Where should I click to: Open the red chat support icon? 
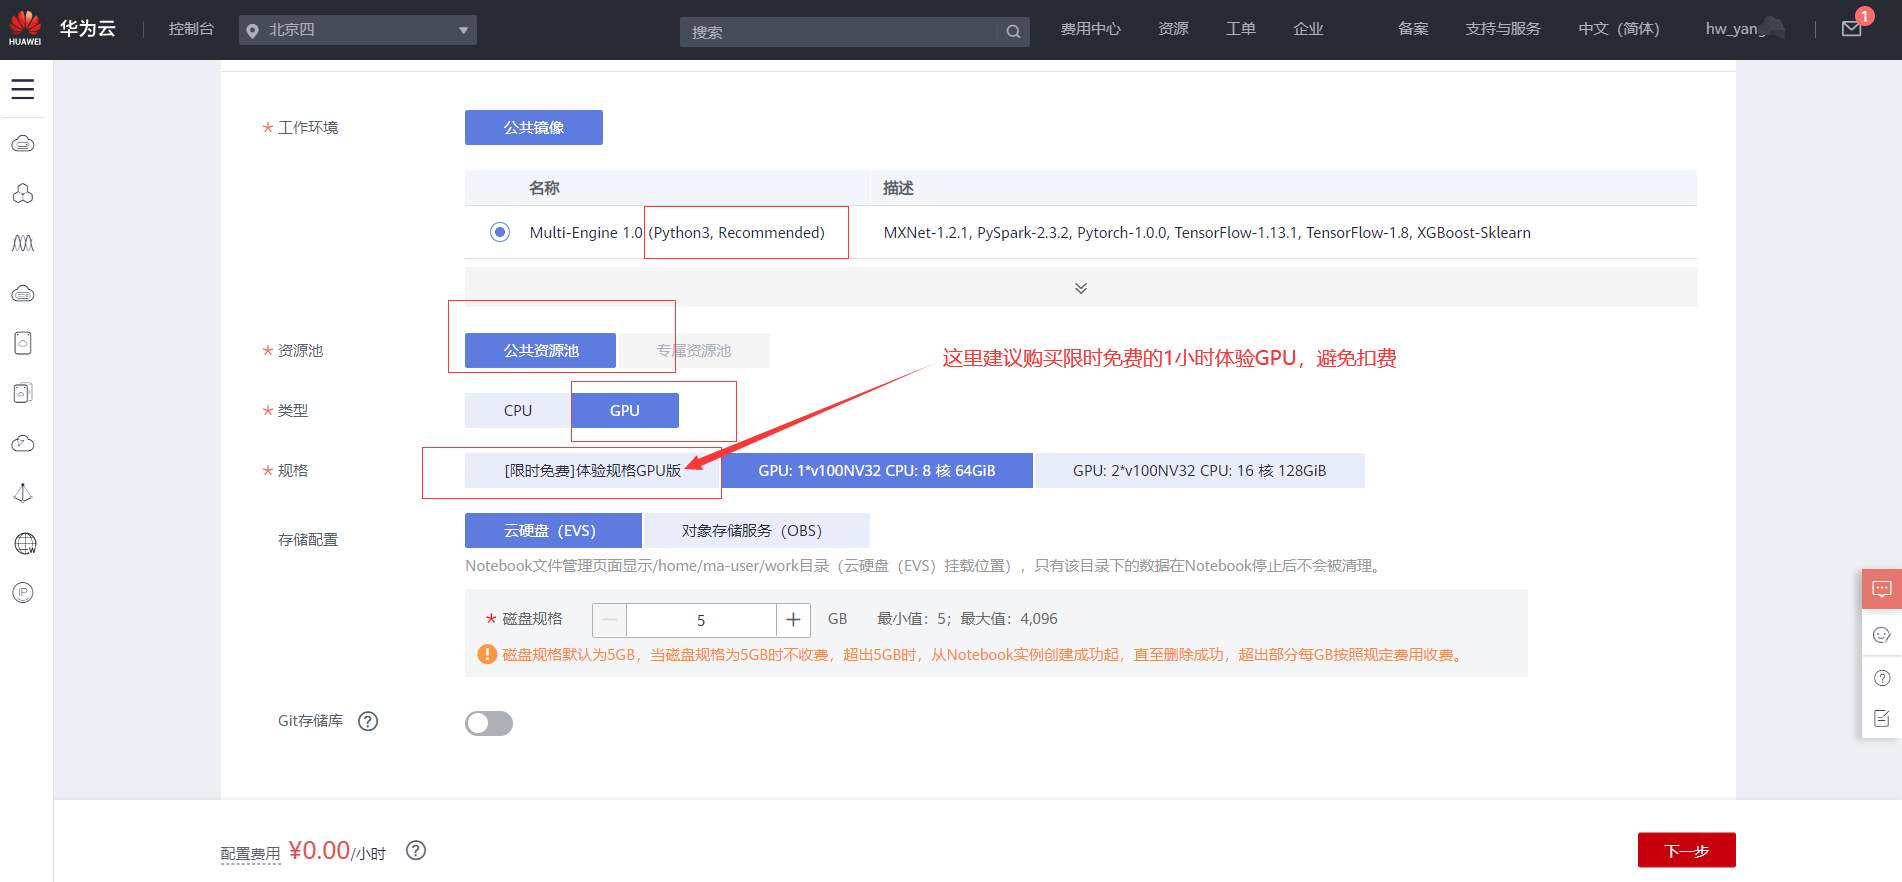coord(1881,589)
